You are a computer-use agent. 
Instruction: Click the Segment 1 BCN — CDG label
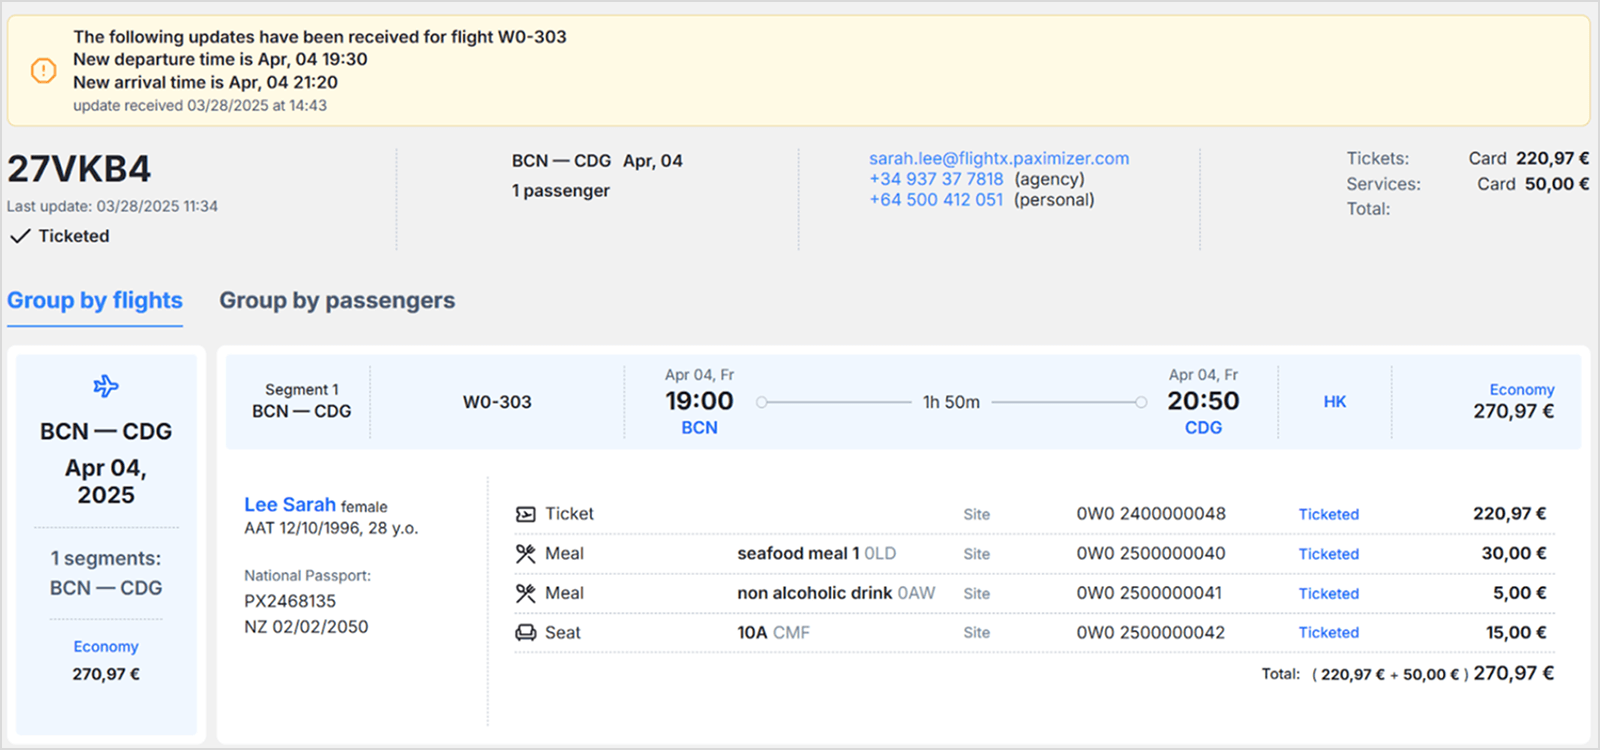302,400
